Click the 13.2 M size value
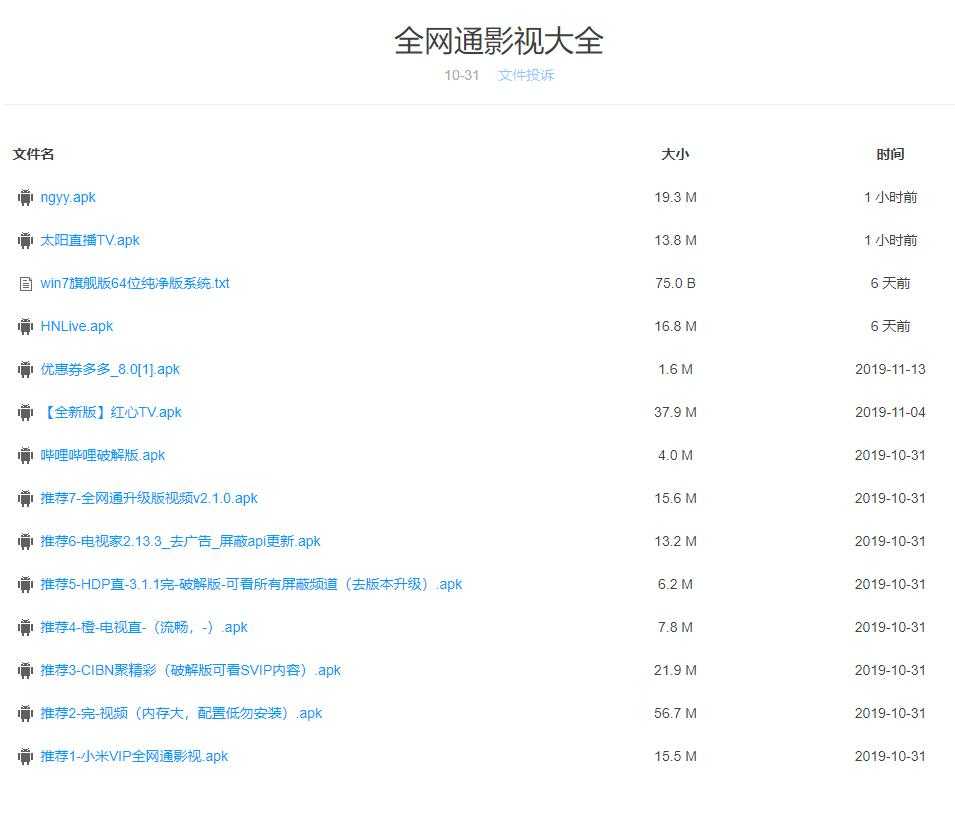 675,541
